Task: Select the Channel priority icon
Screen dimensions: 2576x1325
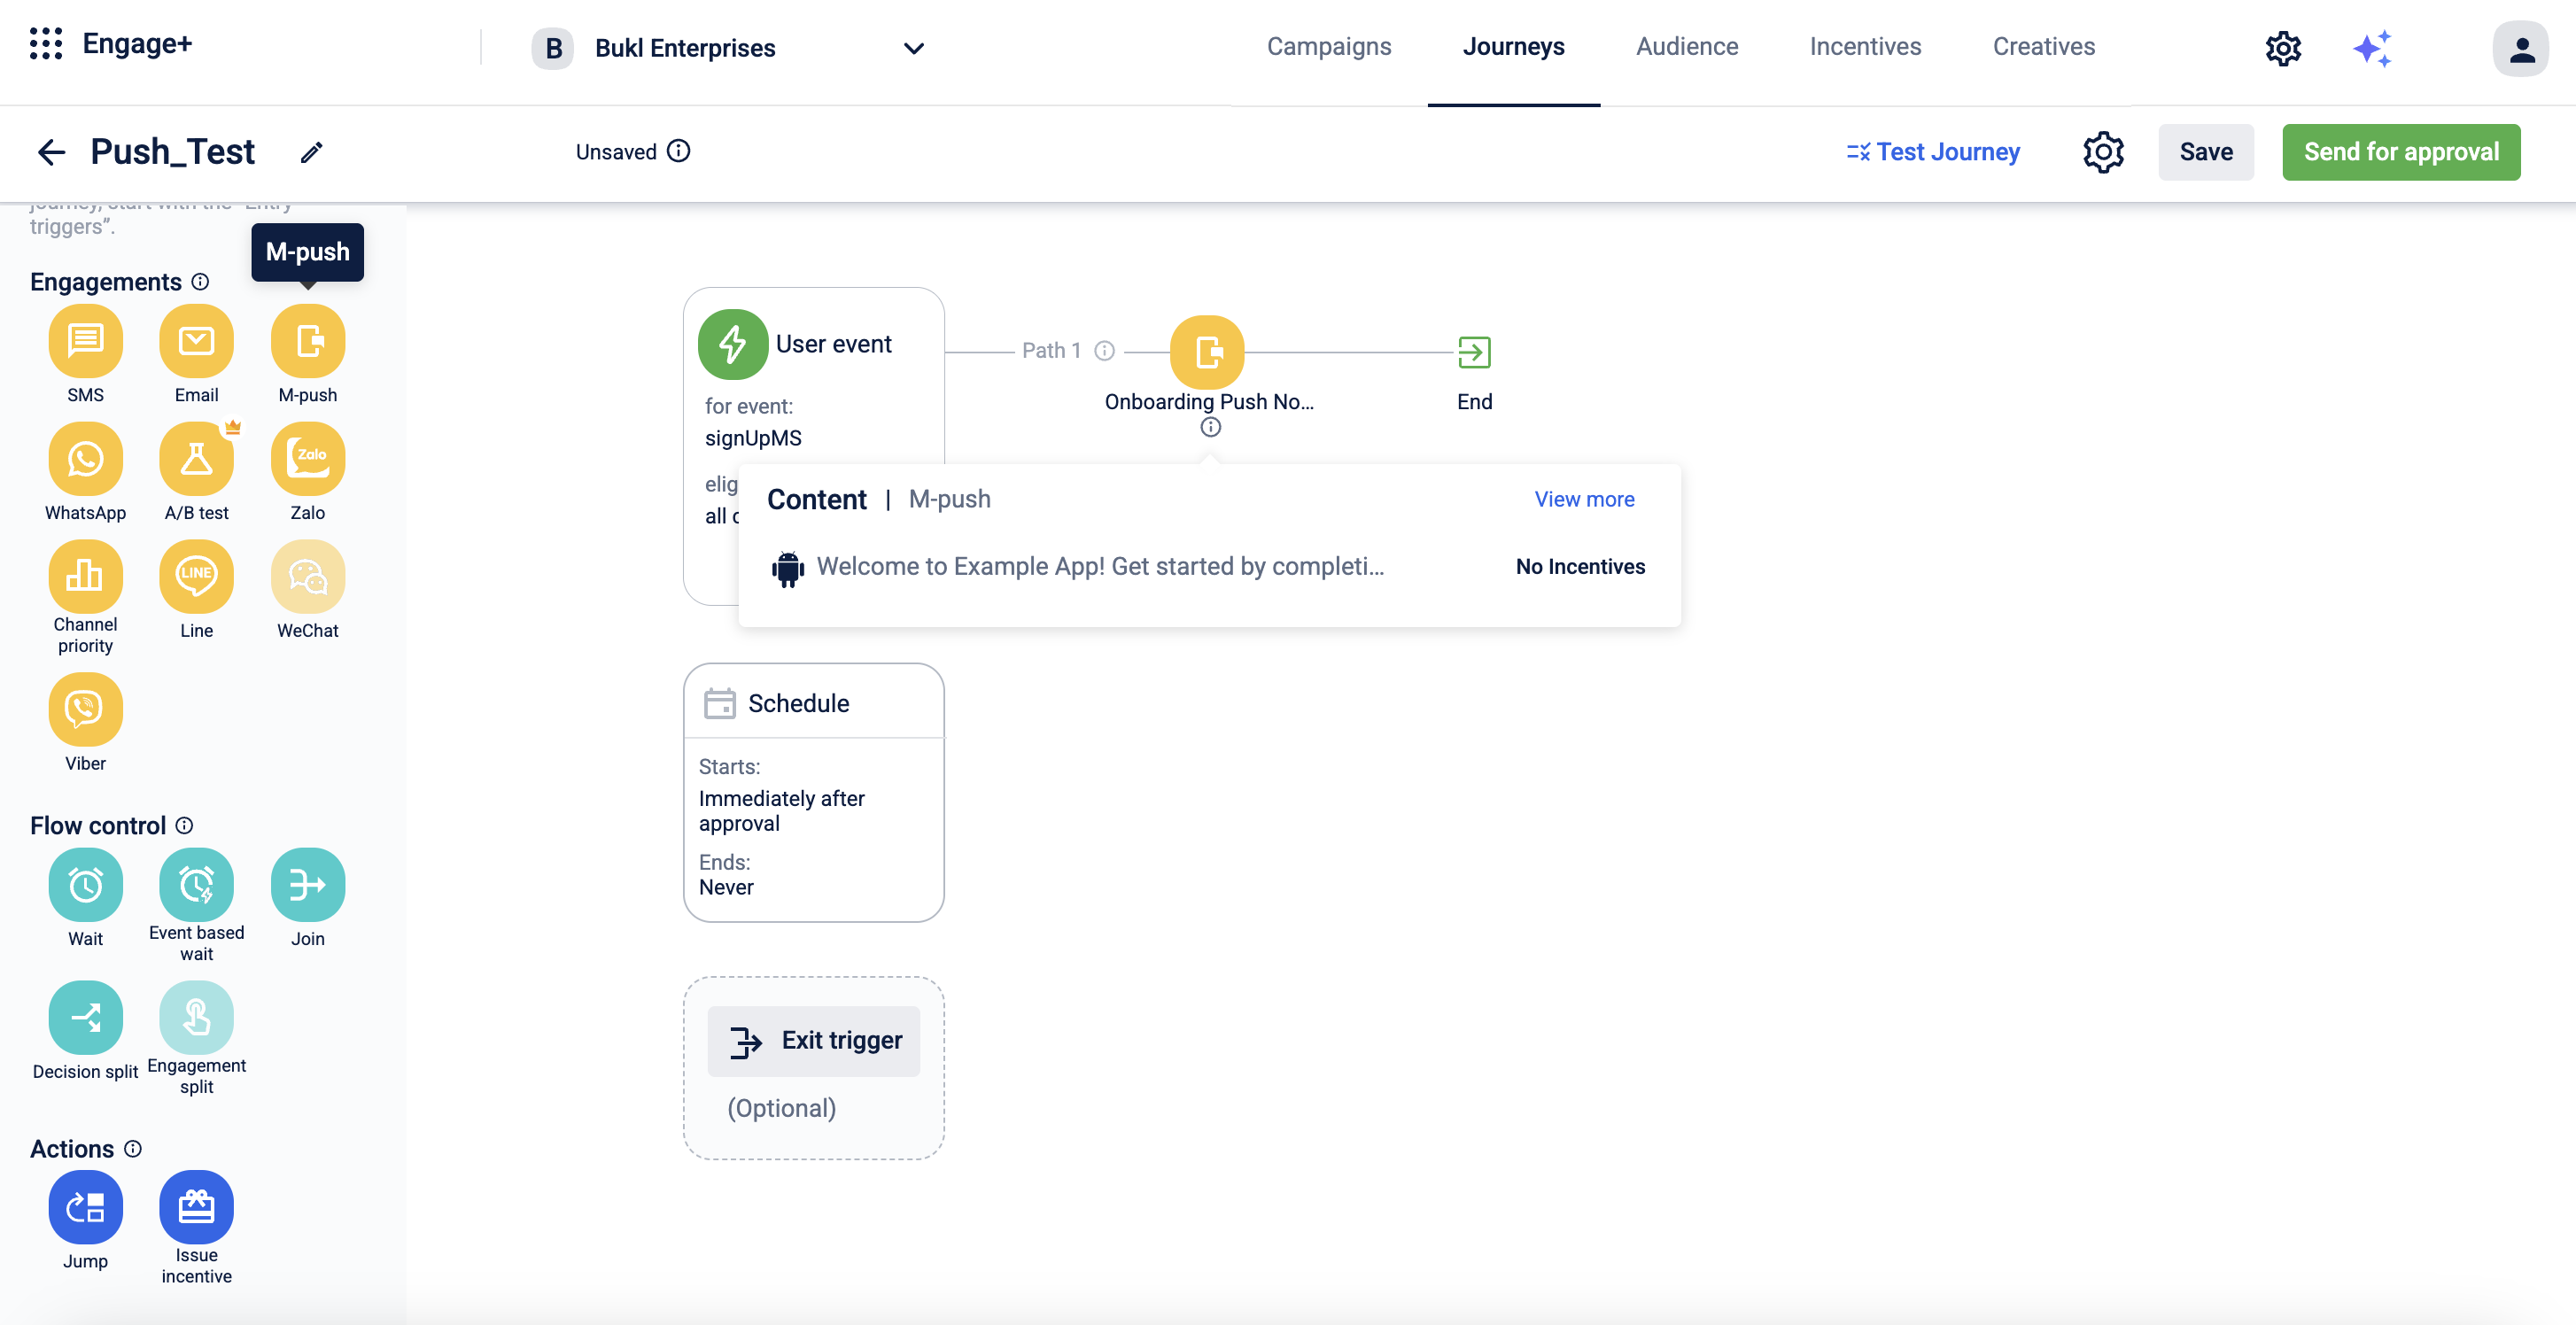Action: coord(85,577)
